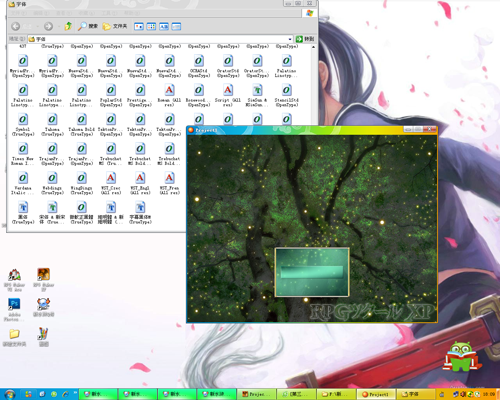Image resolution: width=500 pixels, height=400 pixels.
Task: Select the Tahoma (TrueType) font
Action: tap(52, 125)
